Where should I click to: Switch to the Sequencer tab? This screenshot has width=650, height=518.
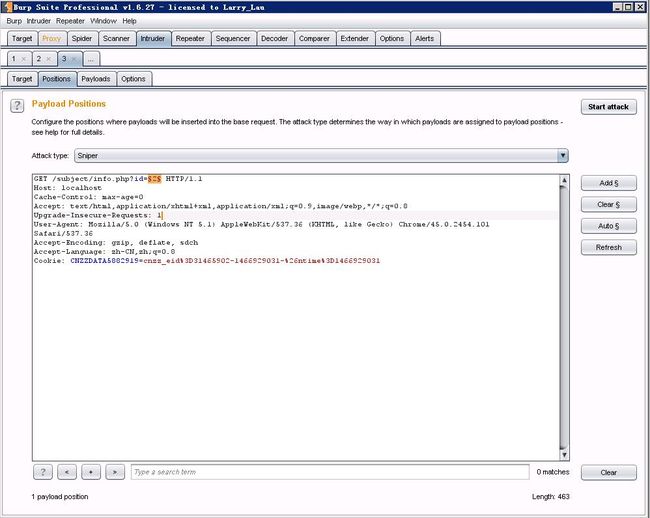pos(233,39)
